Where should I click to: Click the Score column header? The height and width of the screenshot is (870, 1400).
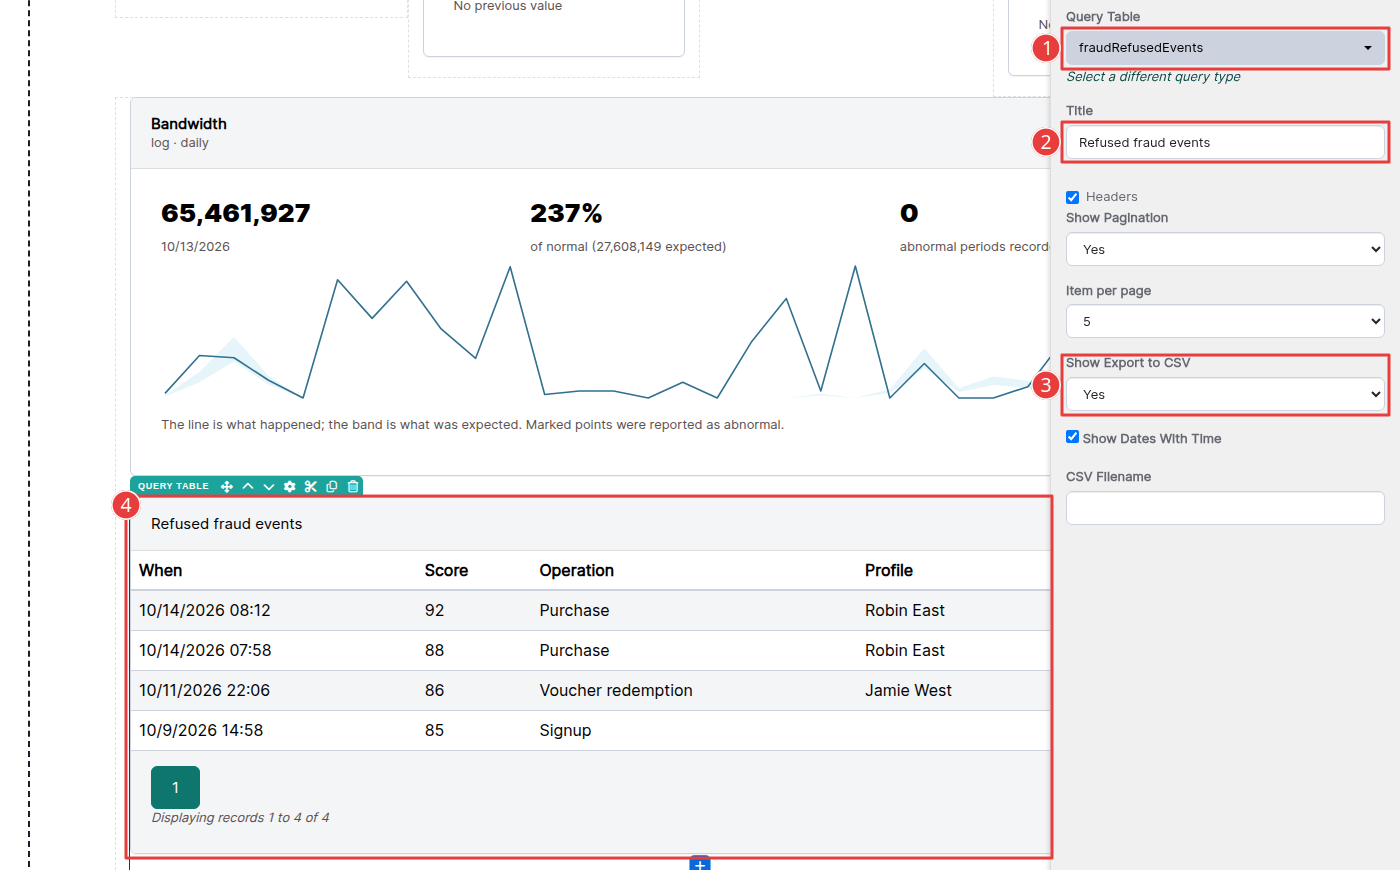point(446,570)
